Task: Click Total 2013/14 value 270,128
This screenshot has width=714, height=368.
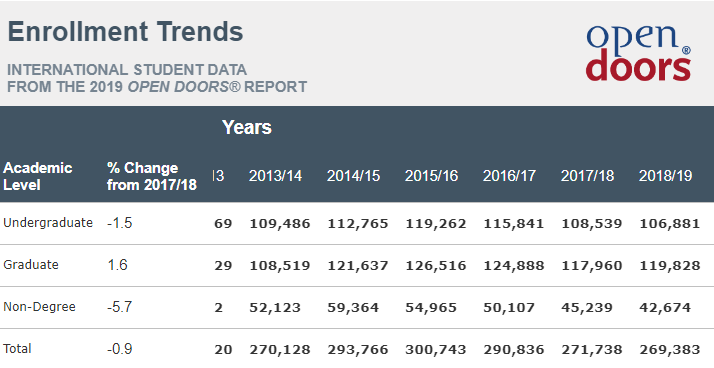Action: pyautogui.click(x=280, y=350)
